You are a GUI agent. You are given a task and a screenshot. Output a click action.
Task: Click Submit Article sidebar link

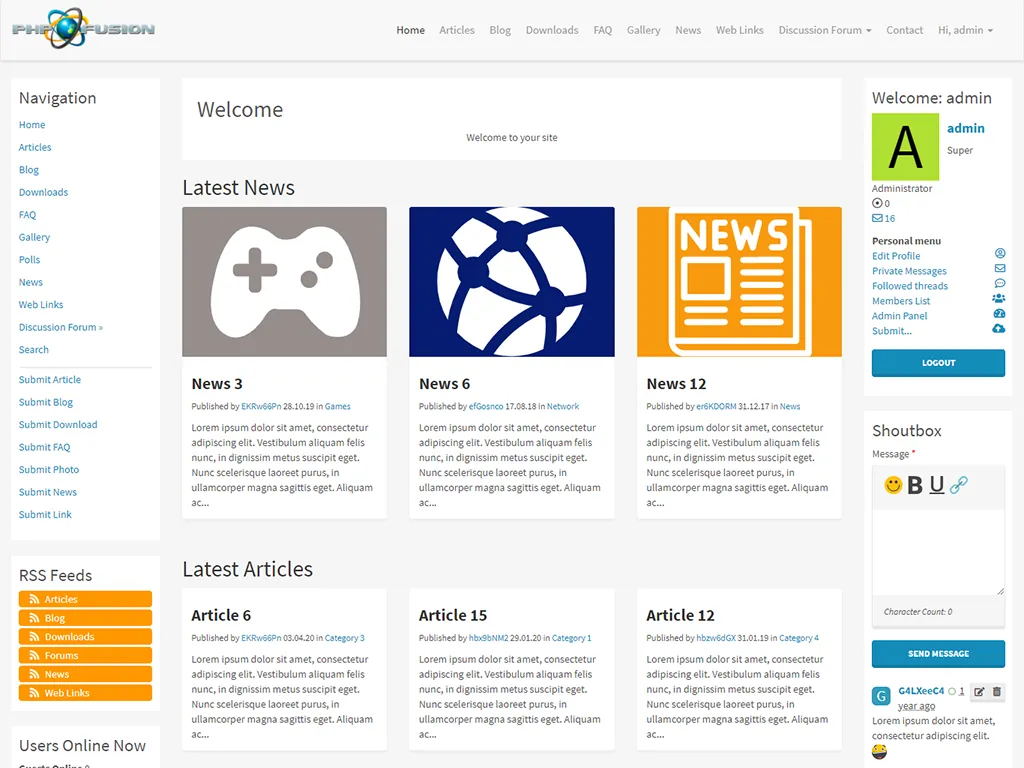click(50, 380)
